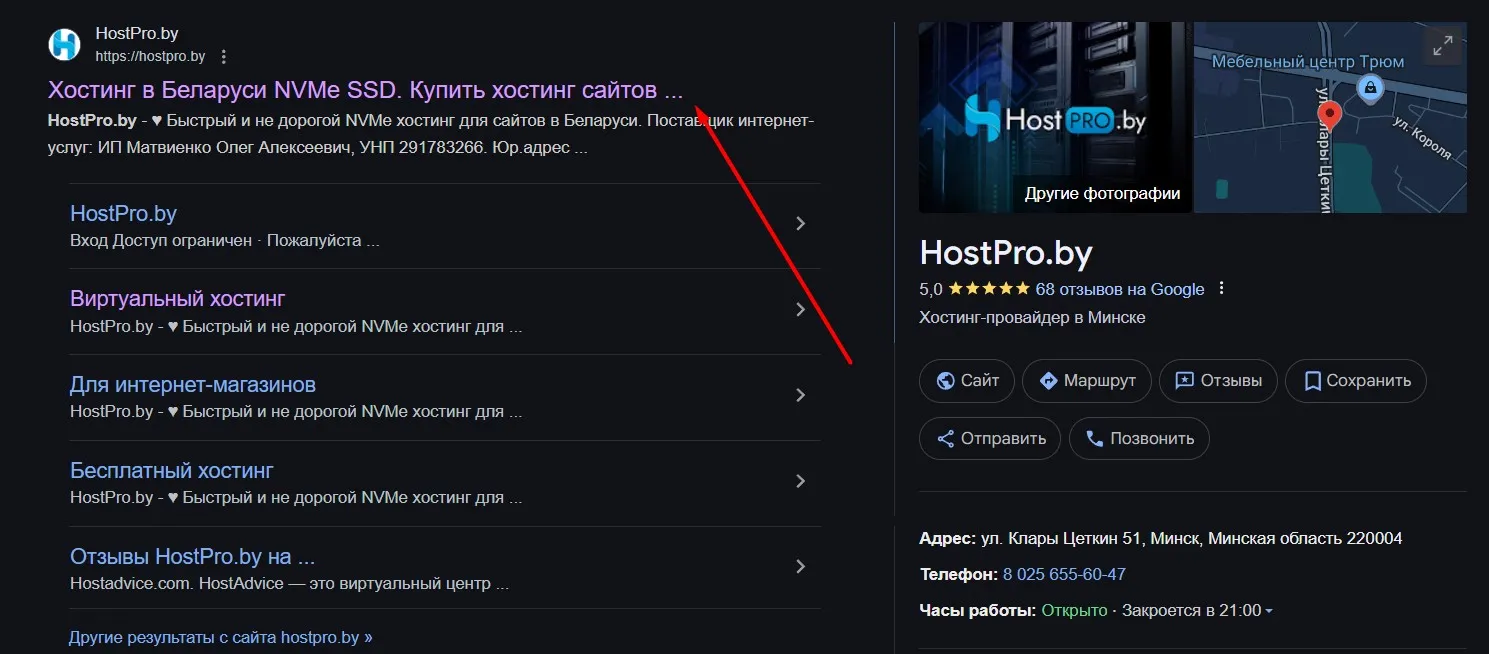Click the Отправить share button
The height and width of the screenshot is (654, 1489).
coord(990,438)
